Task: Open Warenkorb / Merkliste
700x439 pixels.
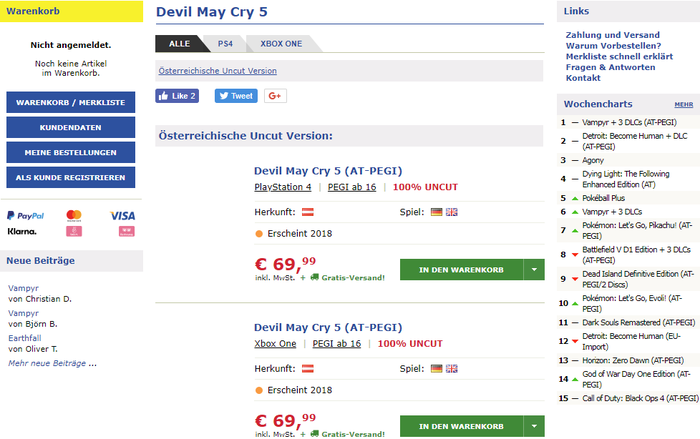Action: (x=69, y=103)
